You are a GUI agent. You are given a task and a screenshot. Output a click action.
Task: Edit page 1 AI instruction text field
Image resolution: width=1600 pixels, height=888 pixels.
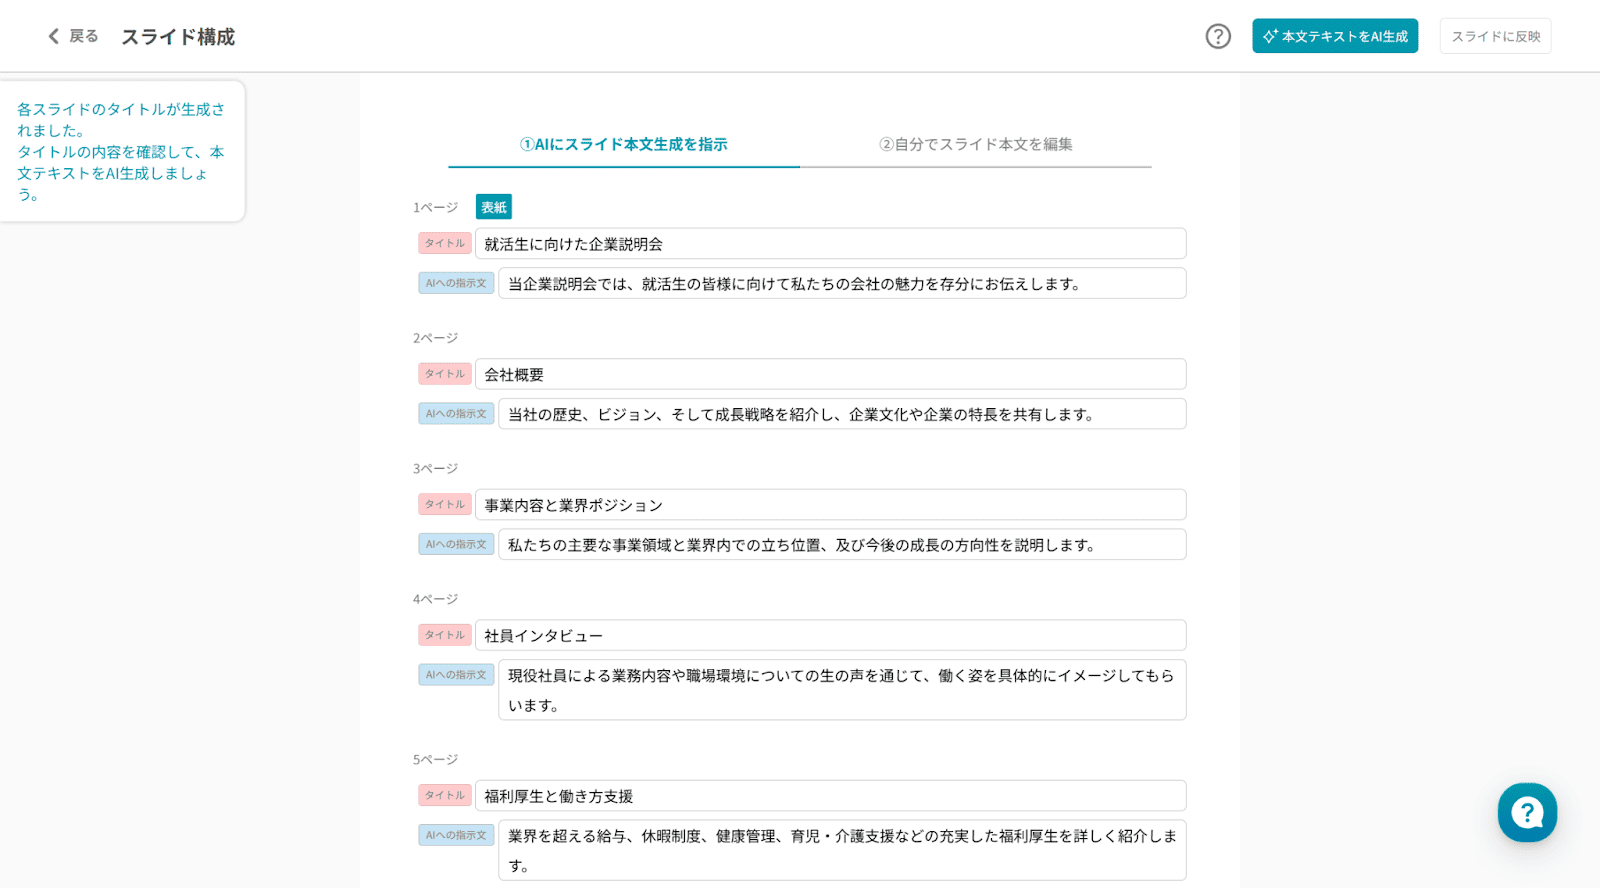(x=842, y=283)
